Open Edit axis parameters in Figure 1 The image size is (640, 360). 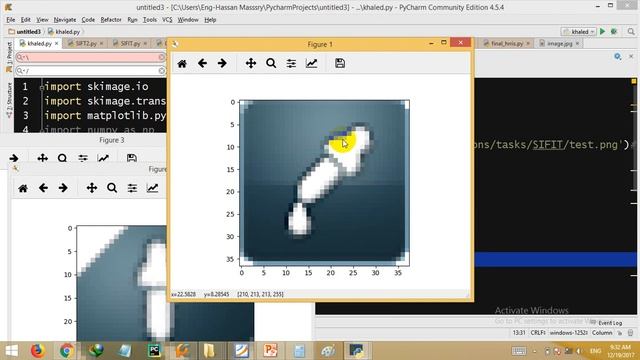[311, 63]
